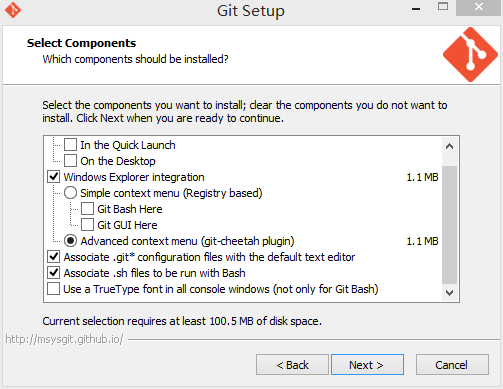Go to the next setup page
The image size is (503, 389).
[367, 365]
